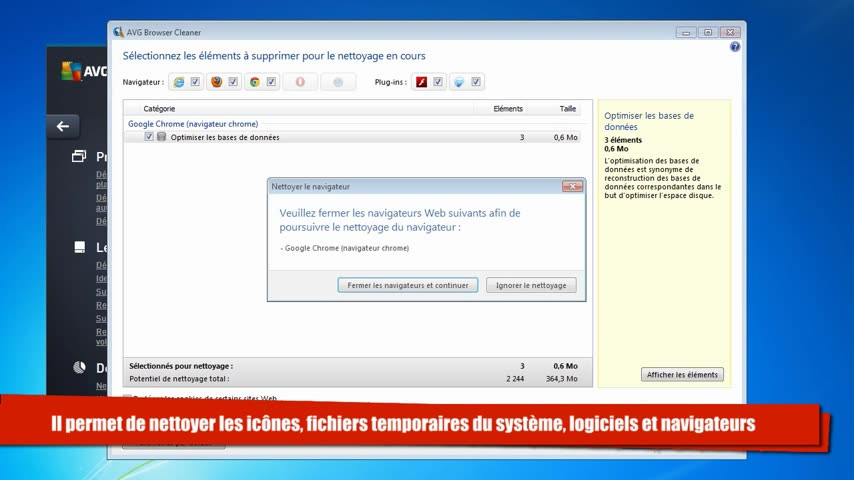Sort by Catégorie column header

click(159, 109)
